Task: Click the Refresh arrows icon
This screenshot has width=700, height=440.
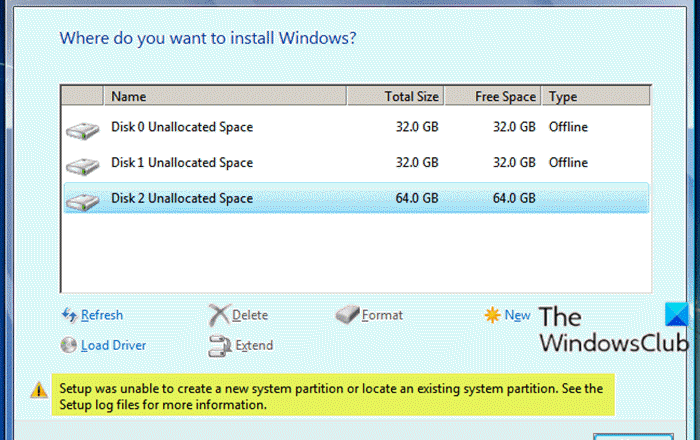Action: click(x=69, y=315)
